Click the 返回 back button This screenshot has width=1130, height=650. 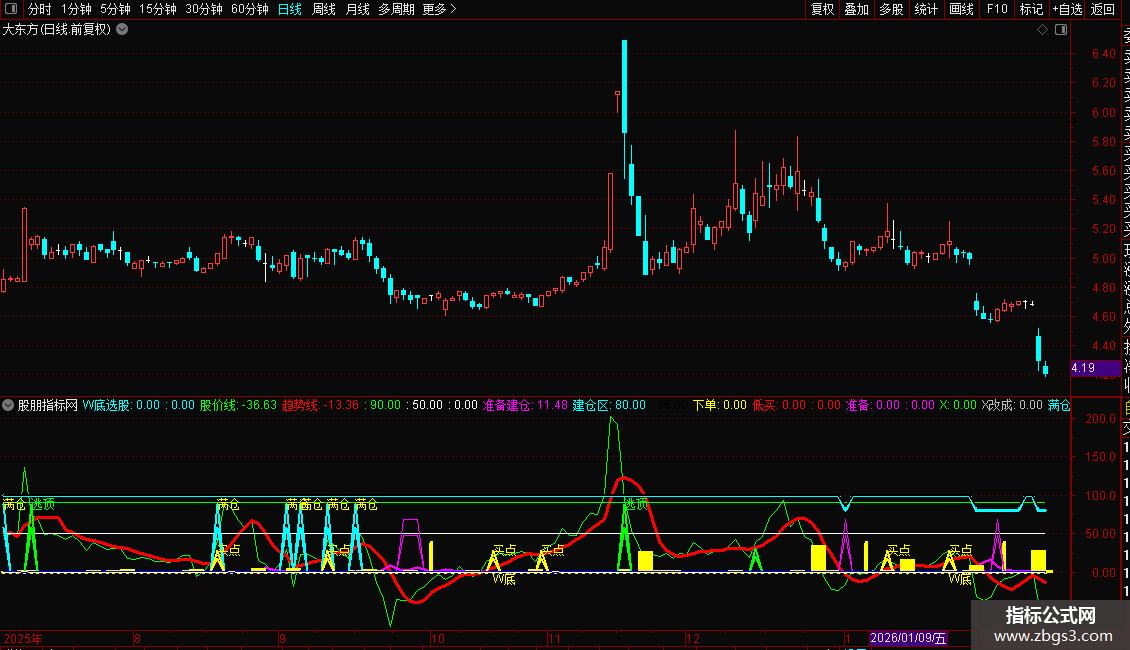coord(1103,9)
